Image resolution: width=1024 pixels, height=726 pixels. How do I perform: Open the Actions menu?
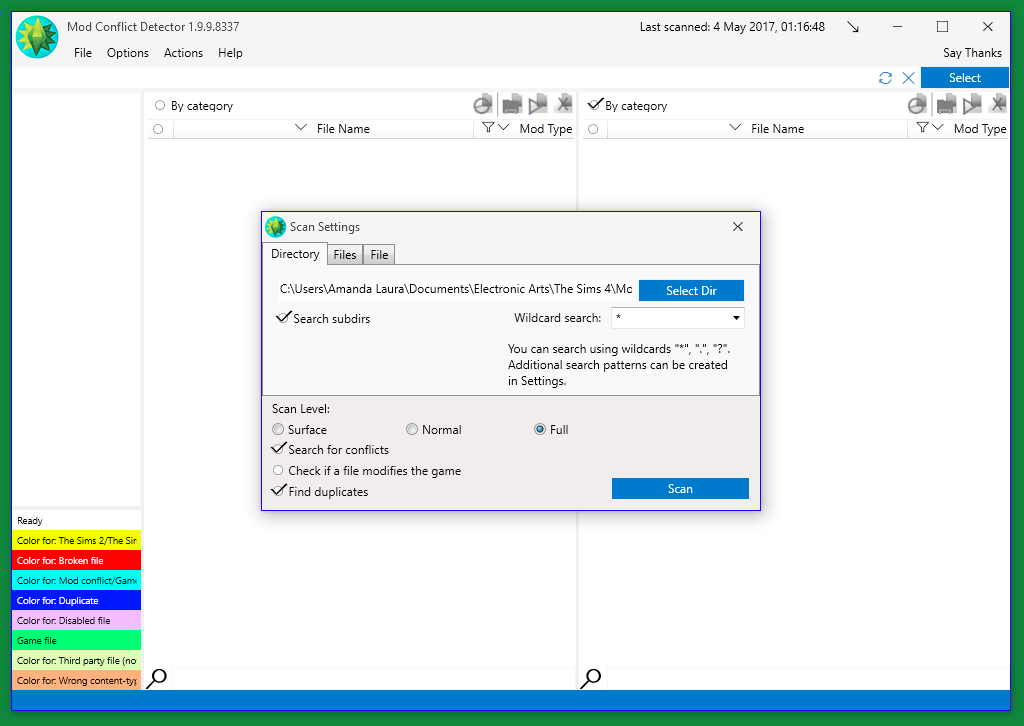(x=184, y=53)
